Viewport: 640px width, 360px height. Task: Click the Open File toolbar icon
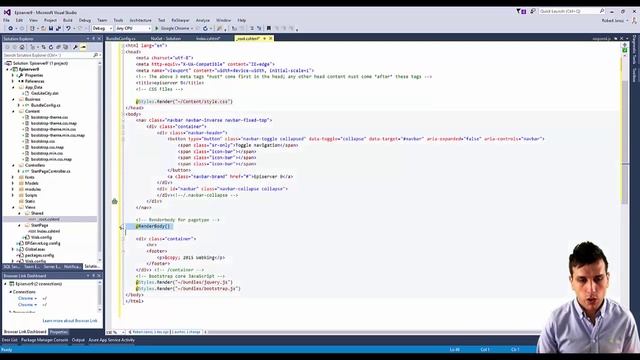click(43, 29)
